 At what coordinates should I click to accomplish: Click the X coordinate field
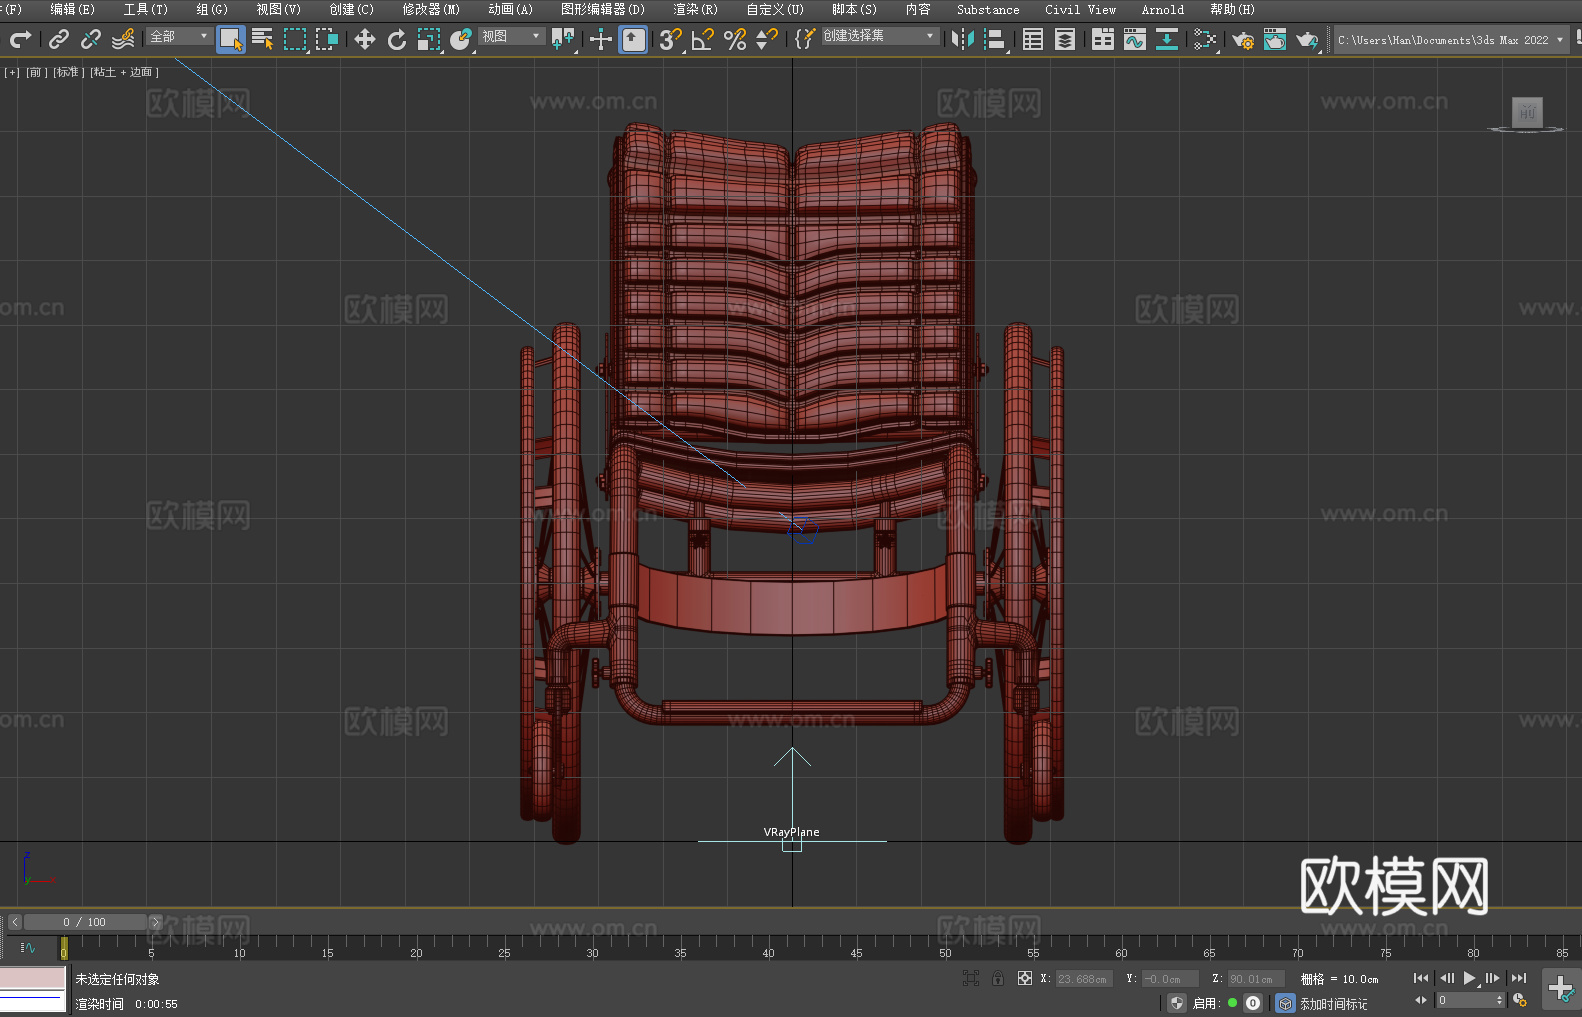click(1083, 979)
